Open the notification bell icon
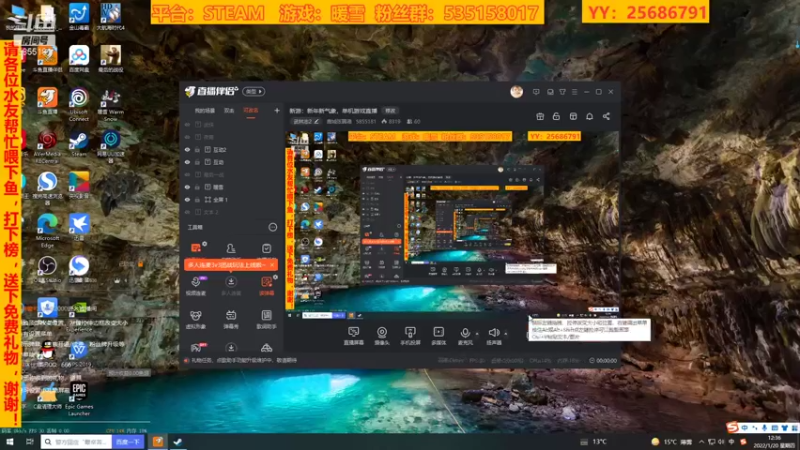 (589, 116)
